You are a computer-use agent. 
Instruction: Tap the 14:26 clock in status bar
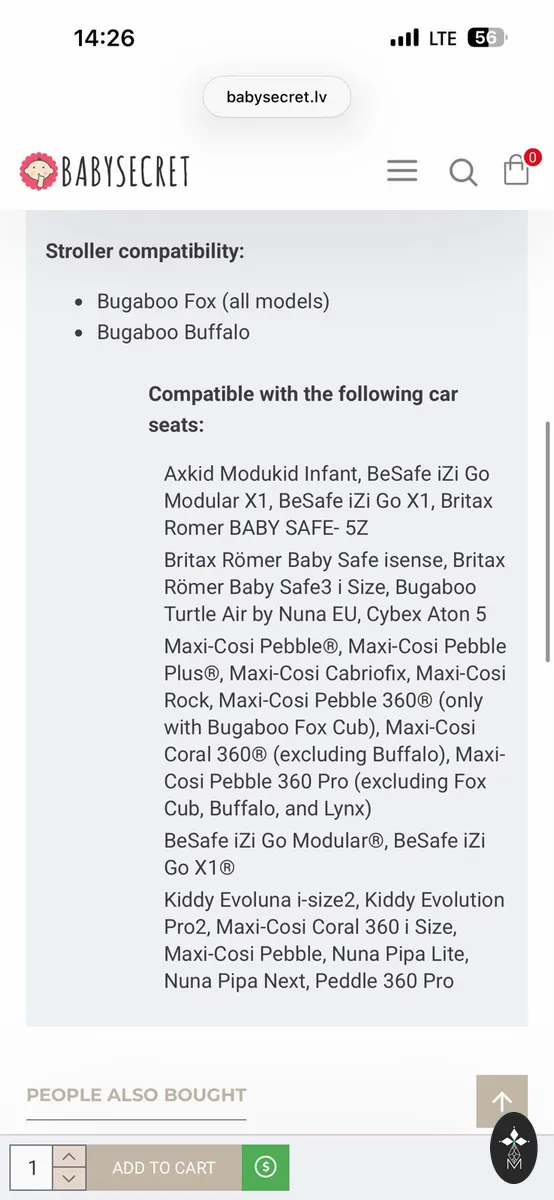[104, 38]
